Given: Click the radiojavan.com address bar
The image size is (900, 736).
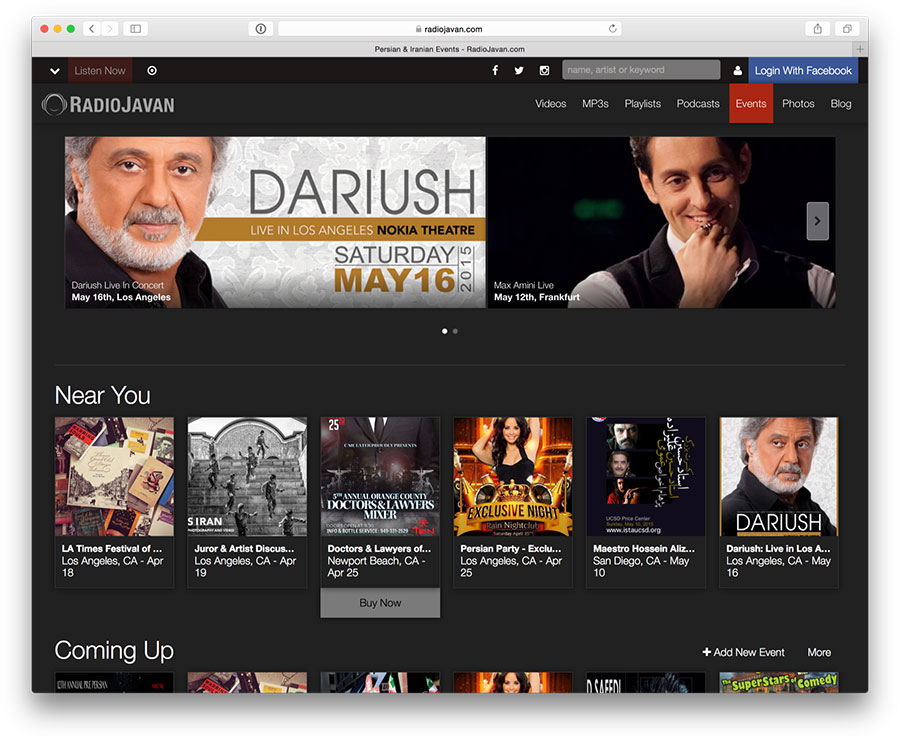Looking at the screenshot, I should point(449,29).
